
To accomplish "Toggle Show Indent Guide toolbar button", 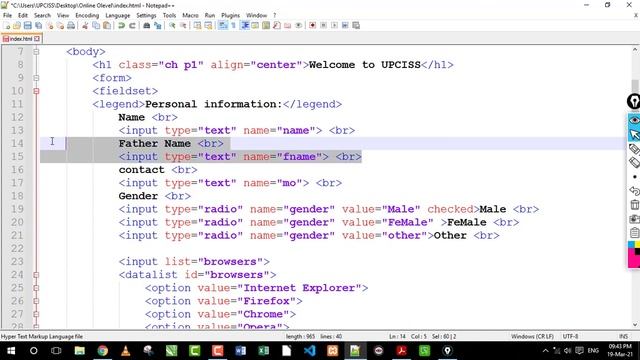I will coord(244,25).
